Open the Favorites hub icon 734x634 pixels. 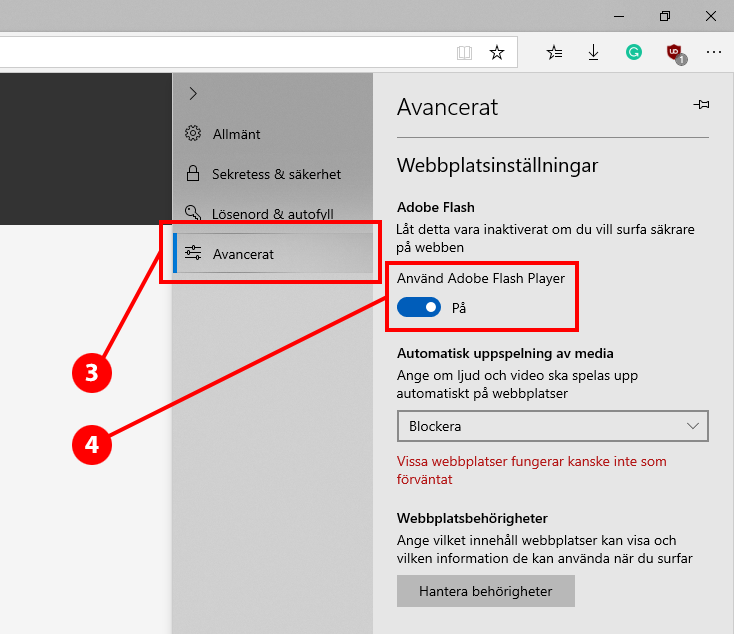click(555, 53)
